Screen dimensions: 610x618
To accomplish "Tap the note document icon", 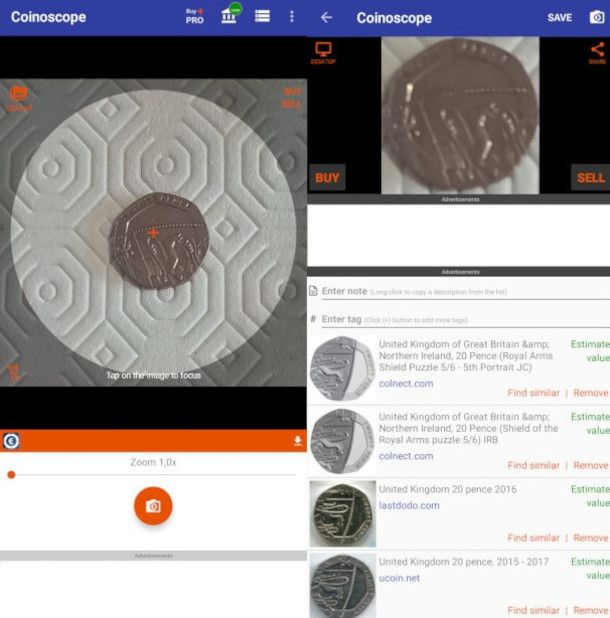I will coord(313,291).
